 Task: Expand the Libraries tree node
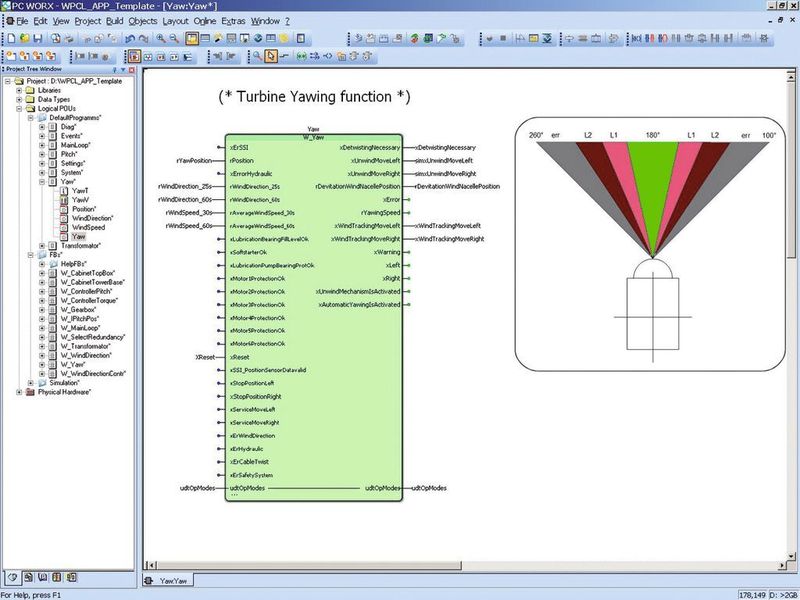click(x=19, y=90)
